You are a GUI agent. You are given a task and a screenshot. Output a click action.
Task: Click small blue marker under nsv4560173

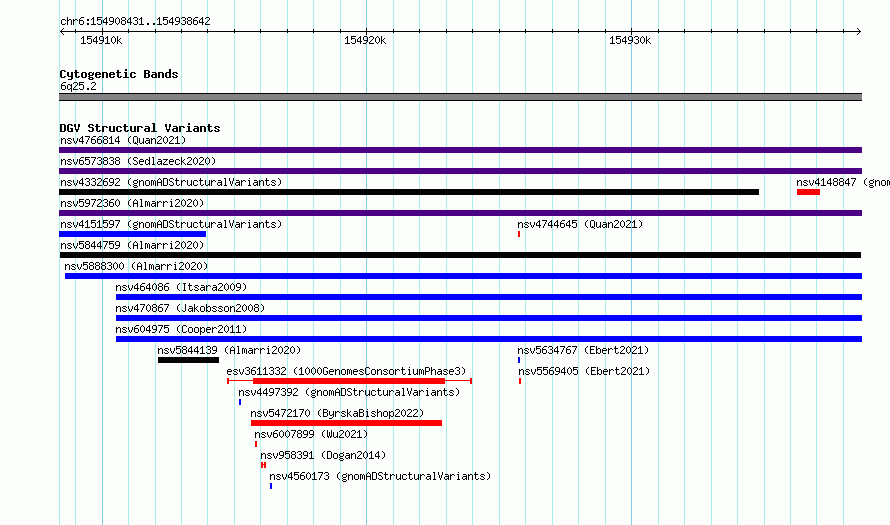(271, 486)
